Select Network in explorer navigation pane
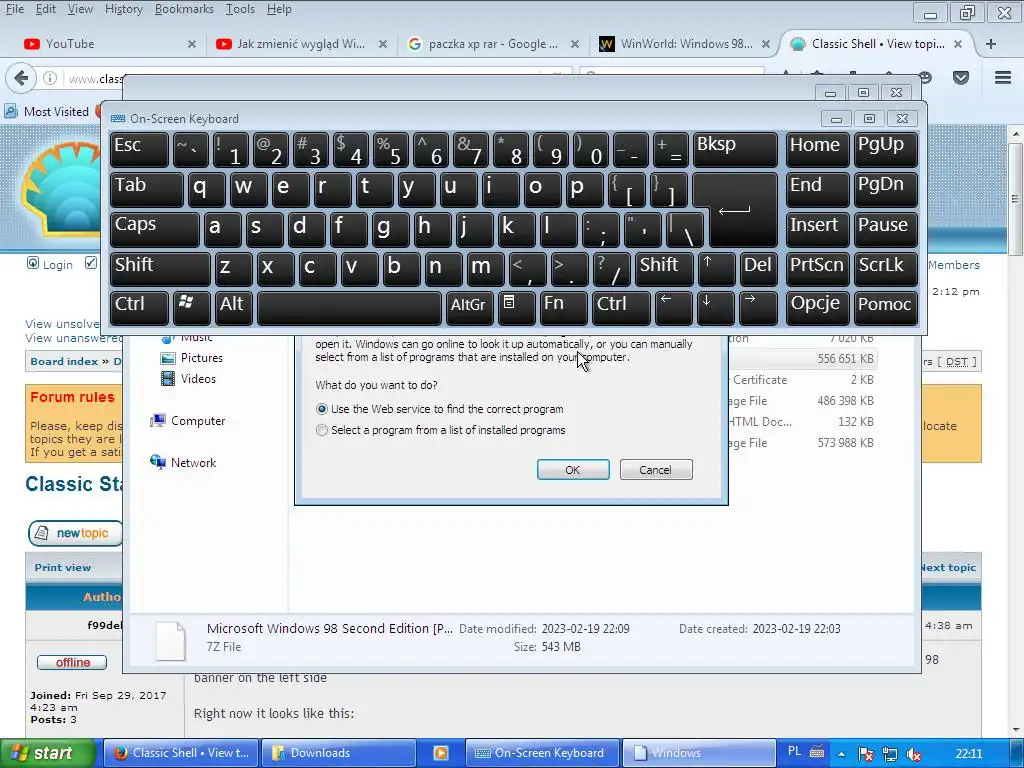 [183, 462]
